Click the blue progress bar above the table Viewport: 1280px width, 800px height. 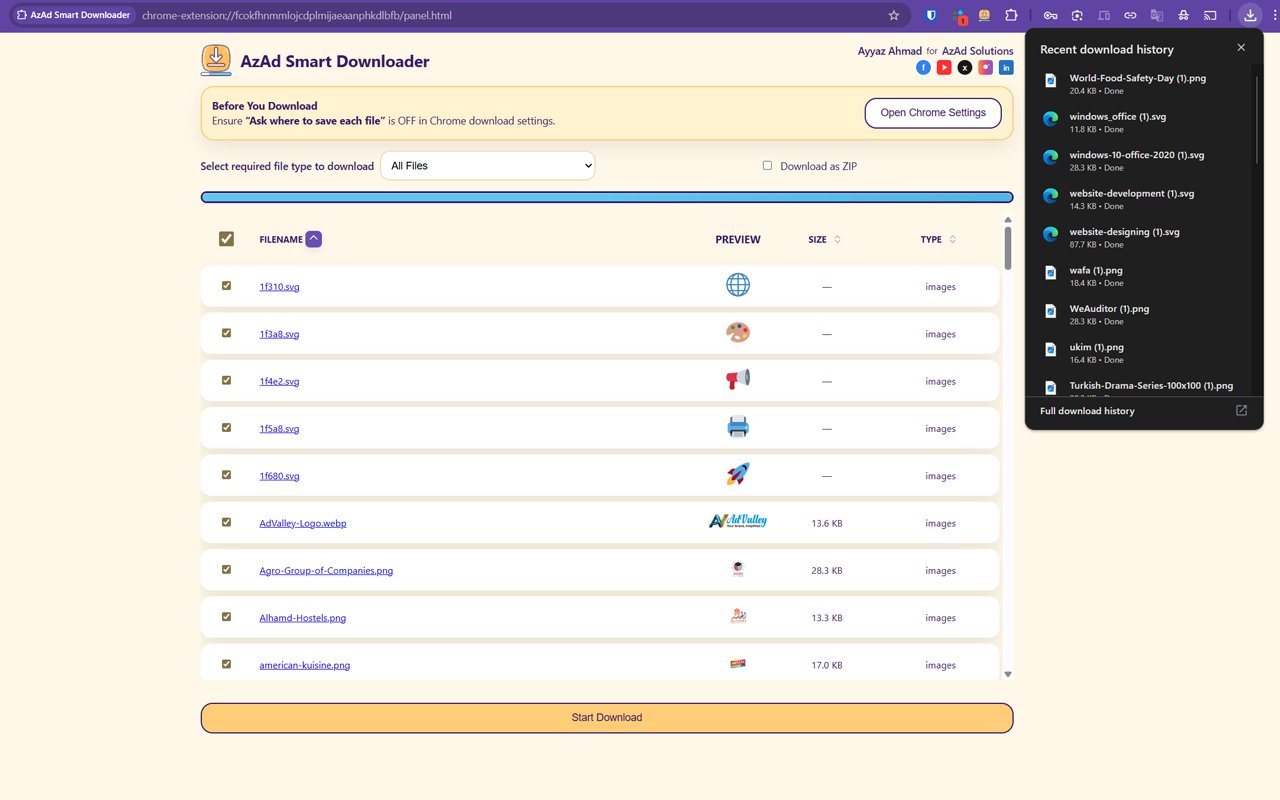(606, 196)
